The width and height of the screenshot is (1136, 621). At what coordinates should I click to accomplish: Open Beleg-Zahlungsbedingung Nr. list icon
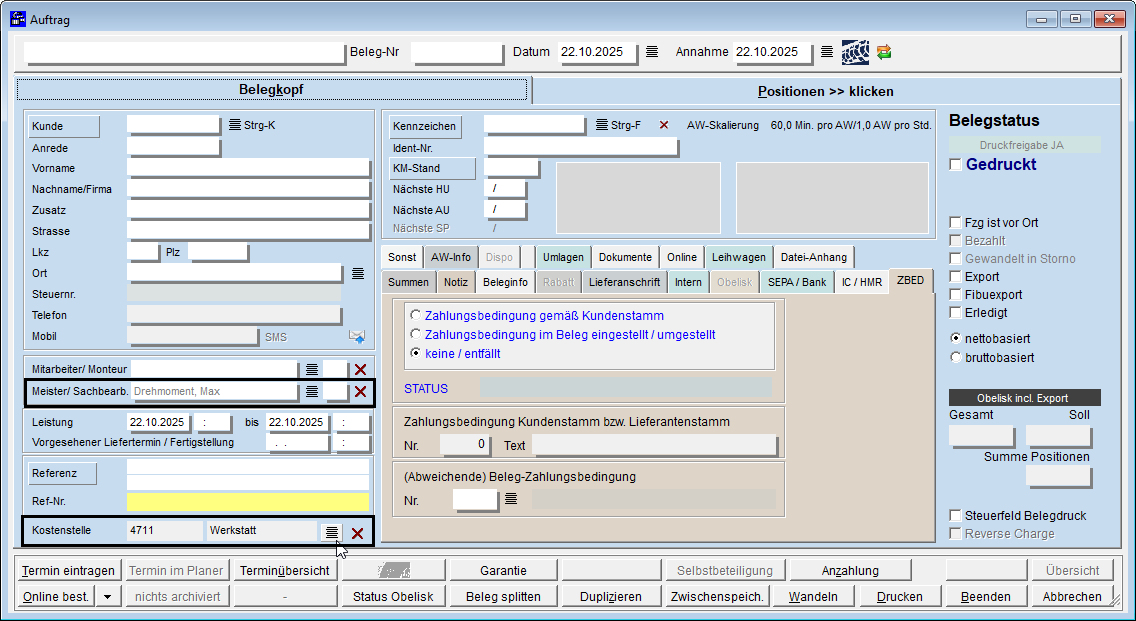511,499
